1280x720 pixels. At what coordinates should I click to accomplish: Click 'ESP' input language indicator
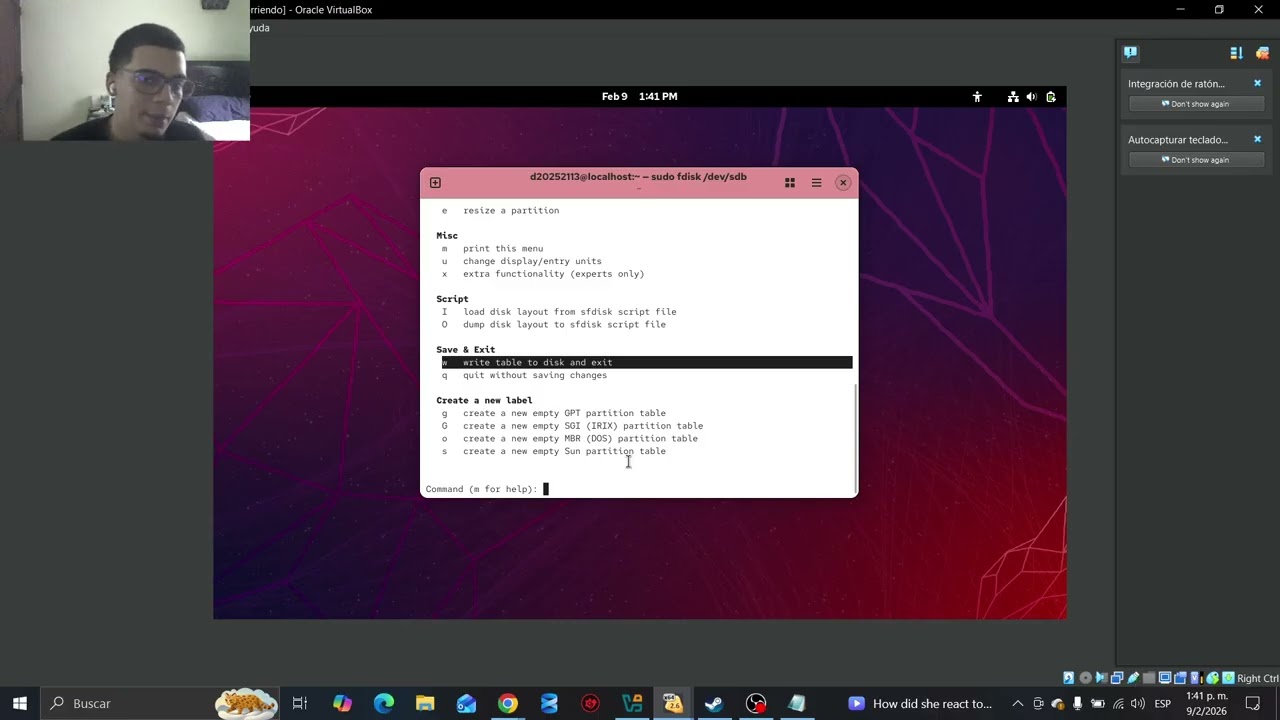pos(1163,703)
